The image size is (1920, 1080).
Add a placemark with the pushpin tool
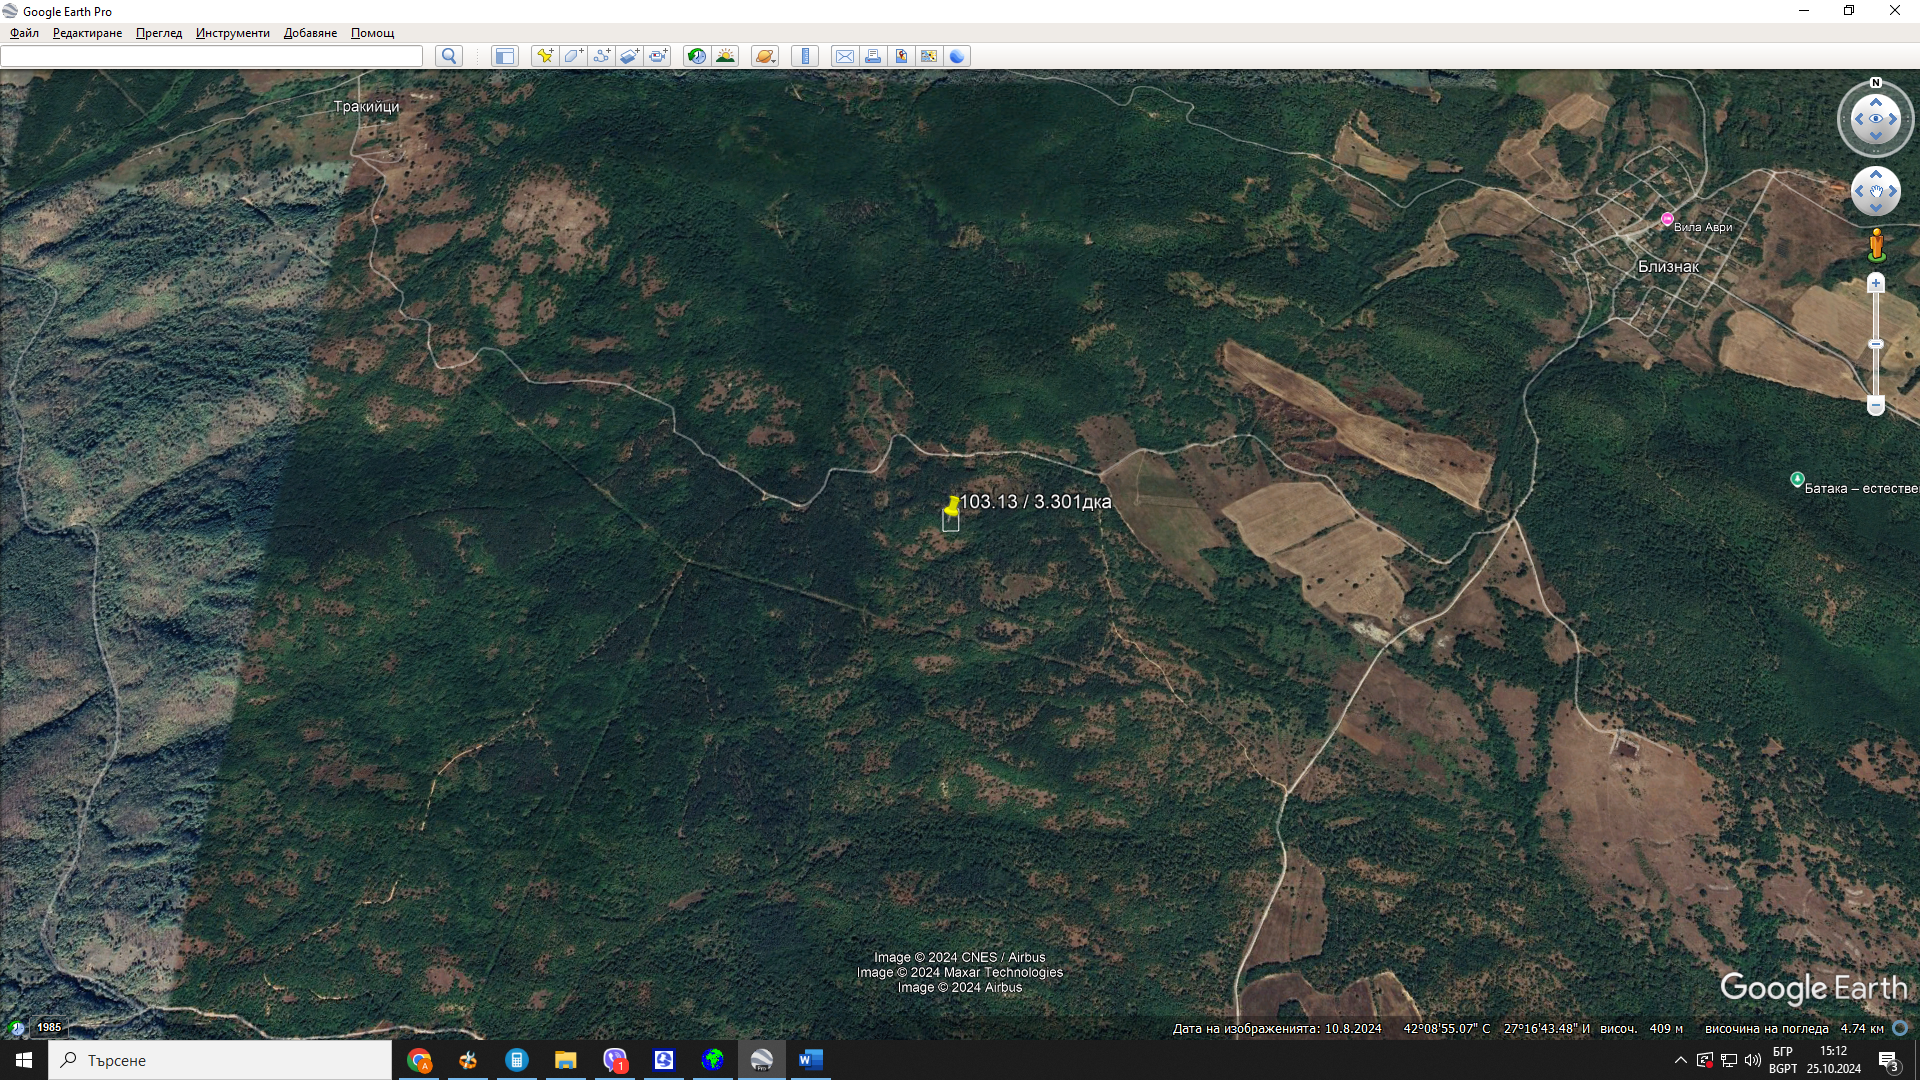pyautogui.click(x=545, y=56)
